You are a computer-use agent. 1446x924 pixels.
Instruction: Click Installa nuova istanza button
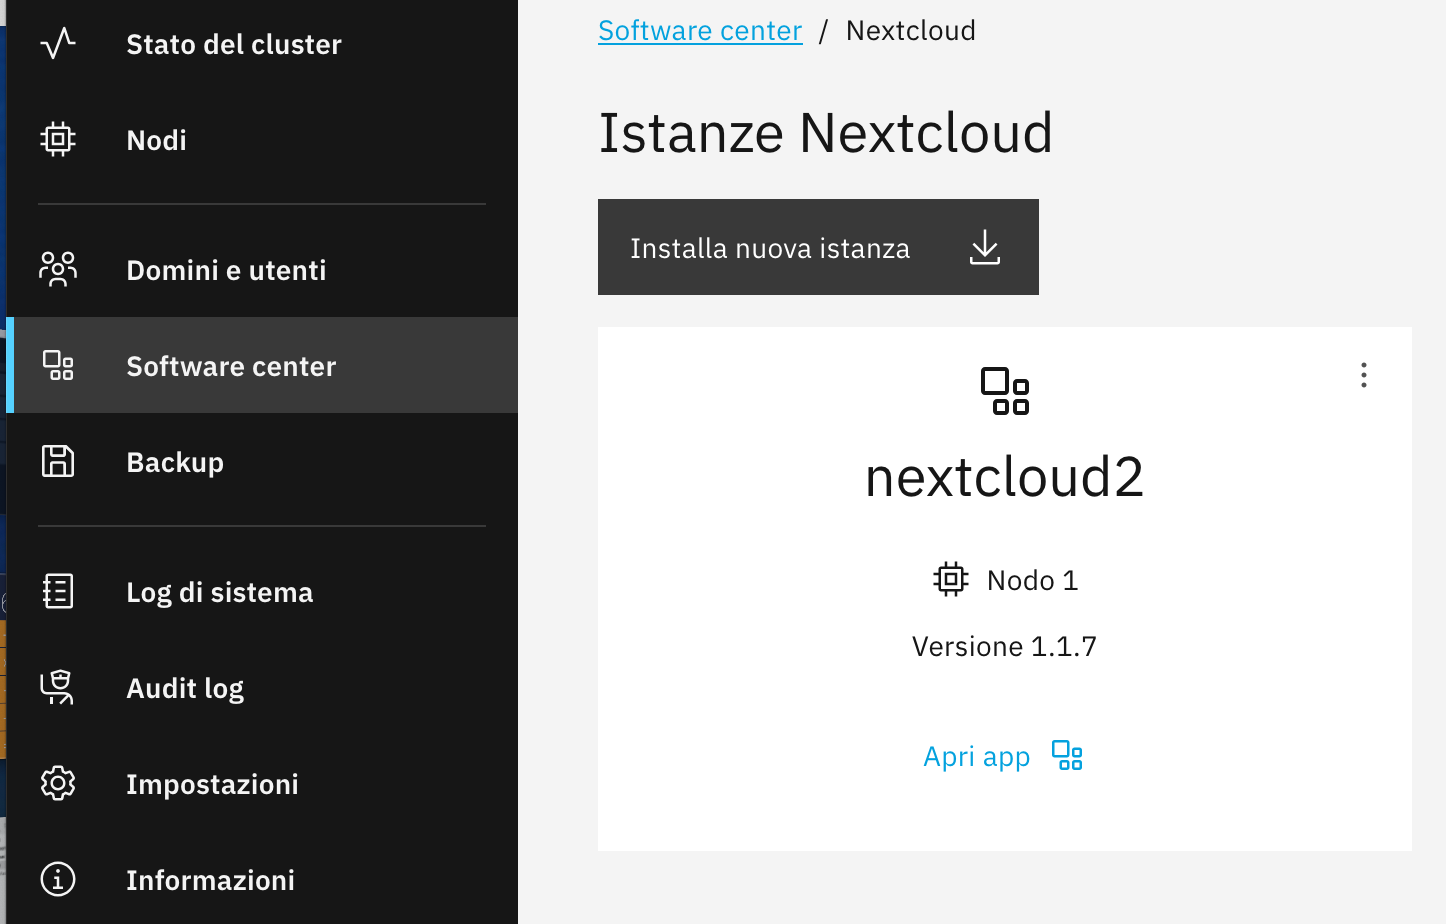tap(818, 247)
